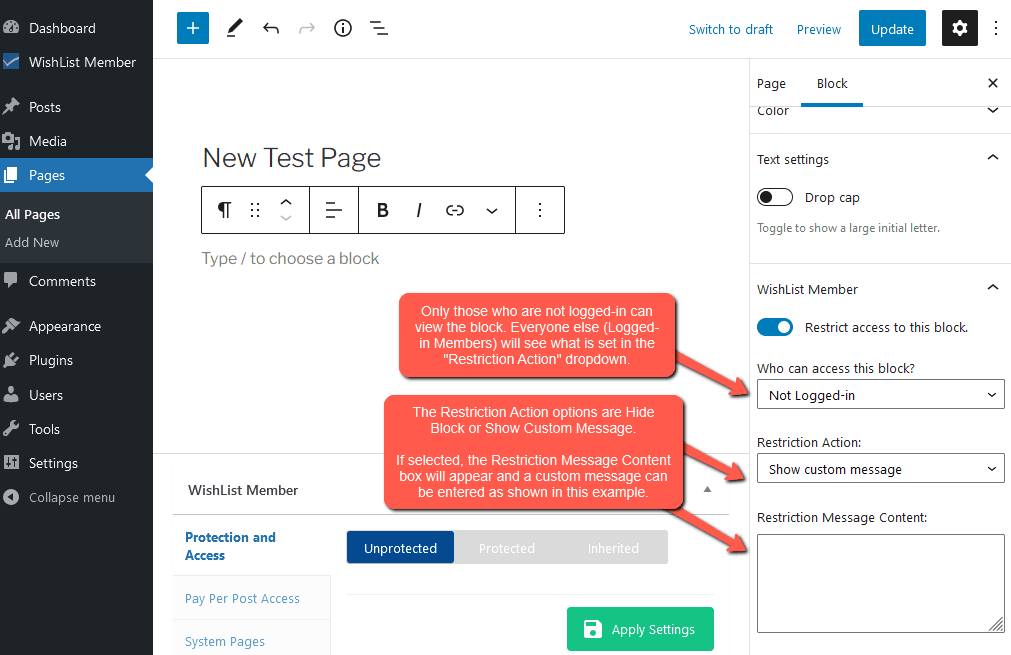Collapse the Text settings panel
1011x655 pixels.
coord(993,158)
